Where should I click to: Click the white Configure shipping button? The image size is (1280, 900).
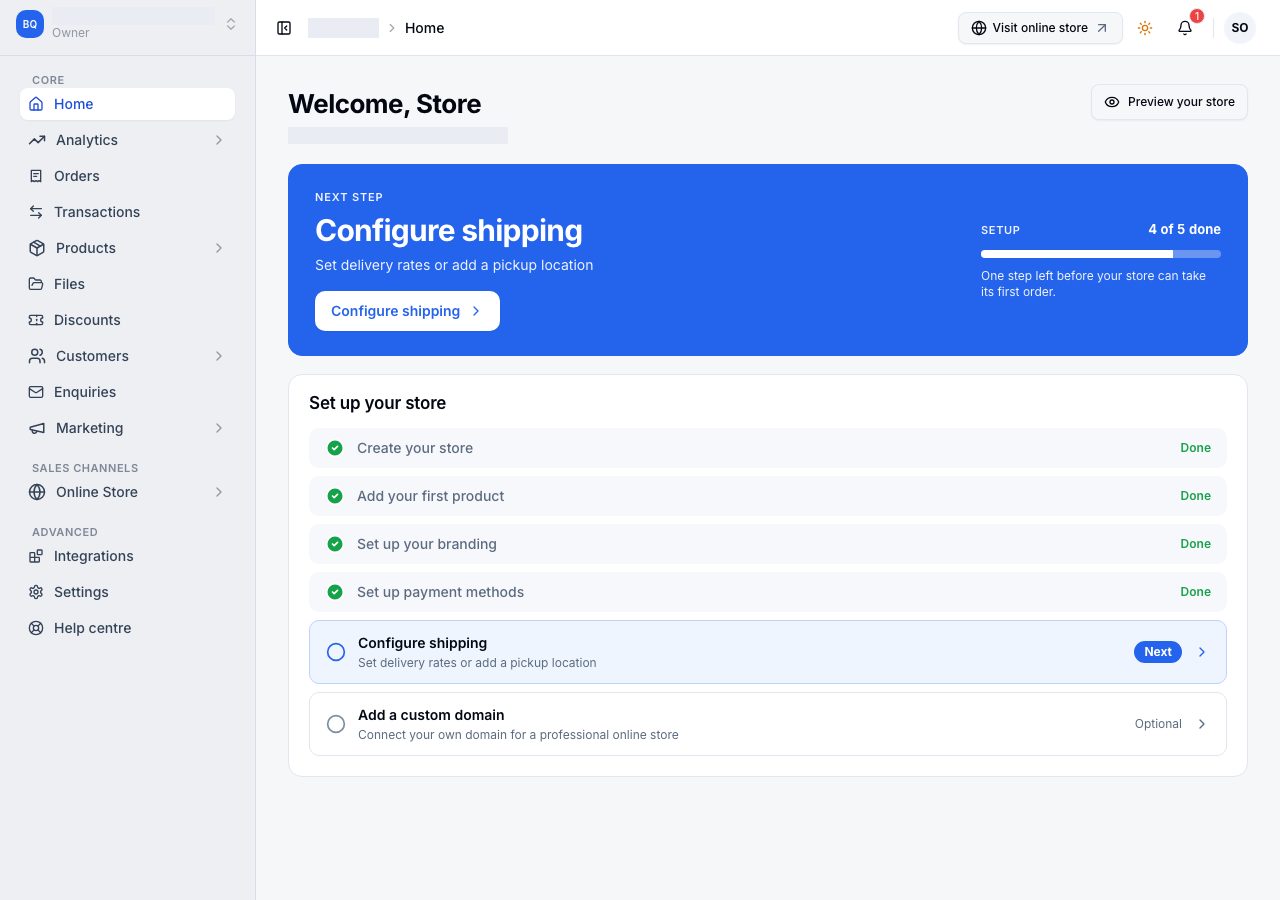407,311
